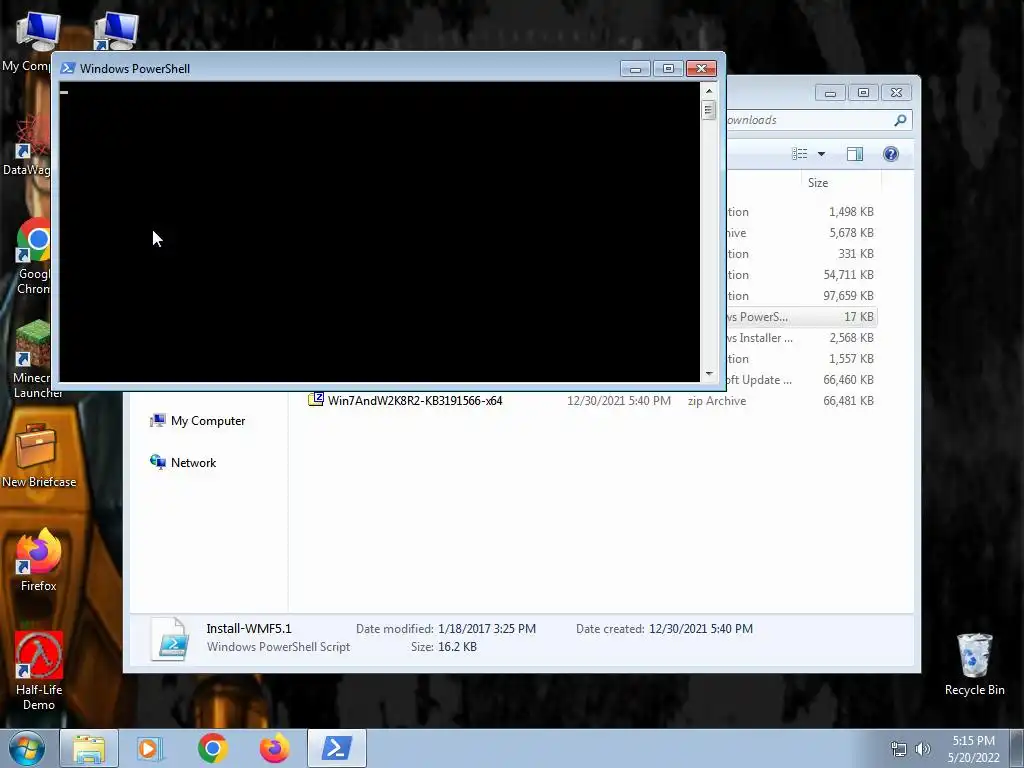
Task: Select the row sized 1,557 KB
Action: [x=801, y=359]
